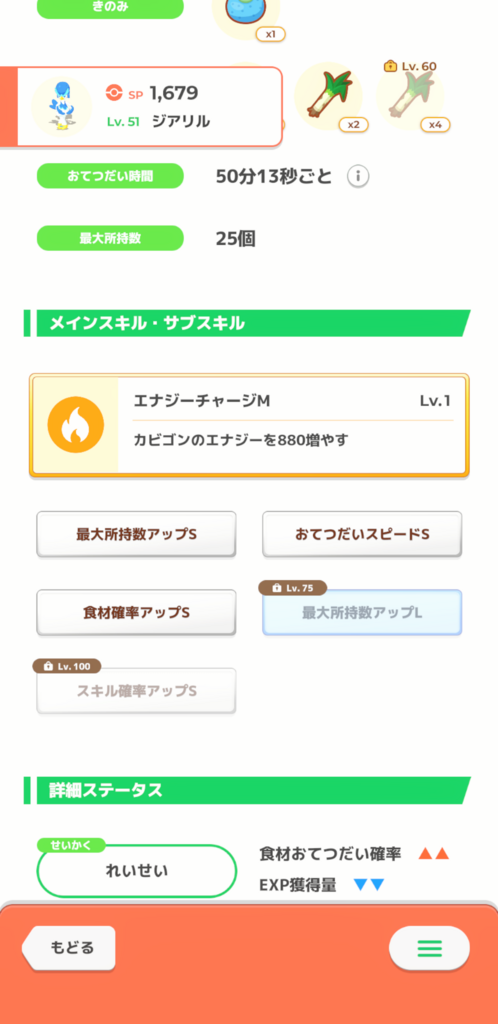
Task: Tap the 最大所持数 green label
Action: point(110,238)
